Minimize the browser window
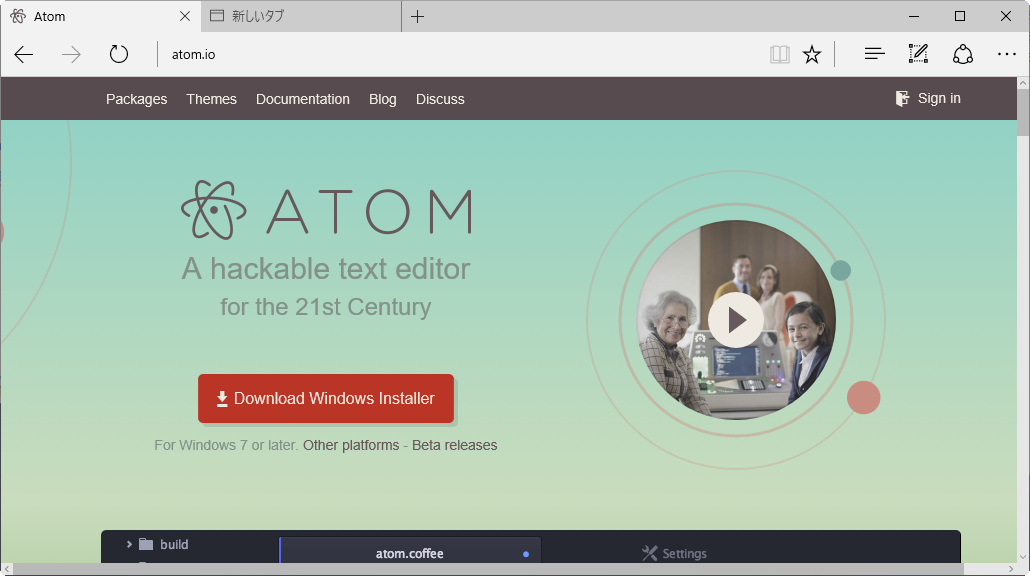Viewport: 1030px width, 576px height. point(914,16)
